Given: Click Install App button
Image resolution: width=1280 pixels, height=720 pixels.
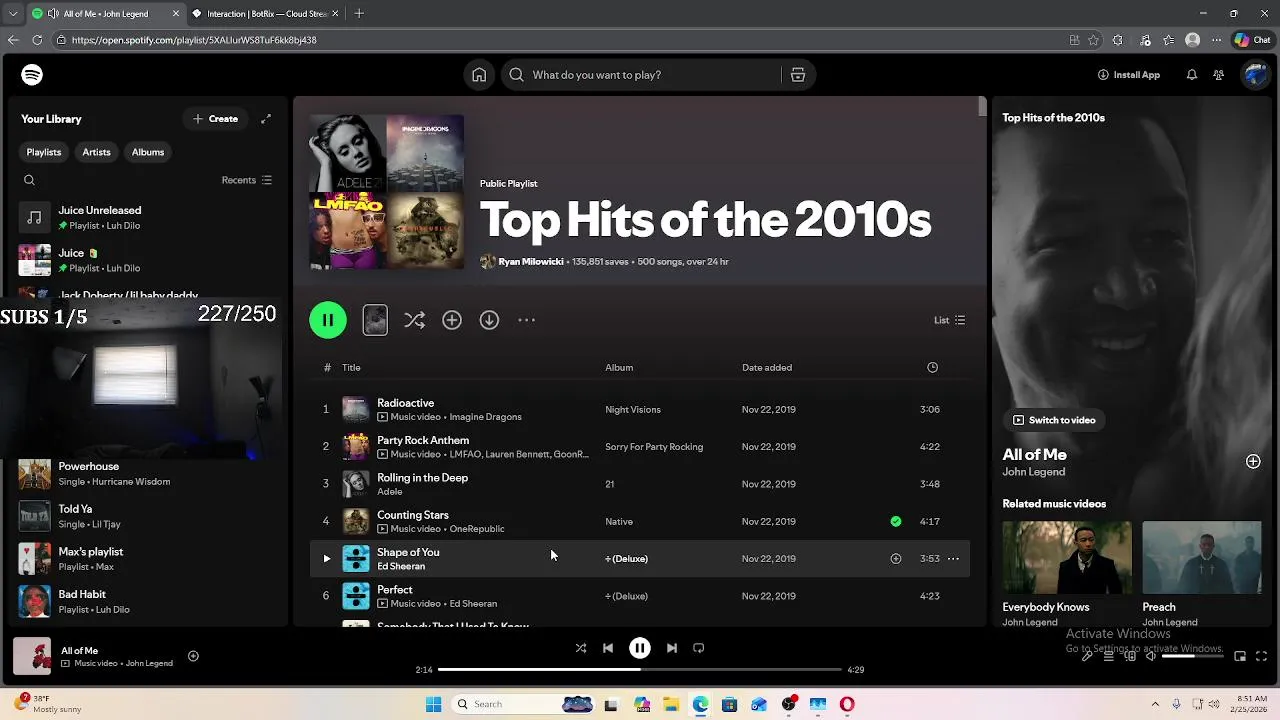Looking at the screenshot, I should [x=1129, y=75].
